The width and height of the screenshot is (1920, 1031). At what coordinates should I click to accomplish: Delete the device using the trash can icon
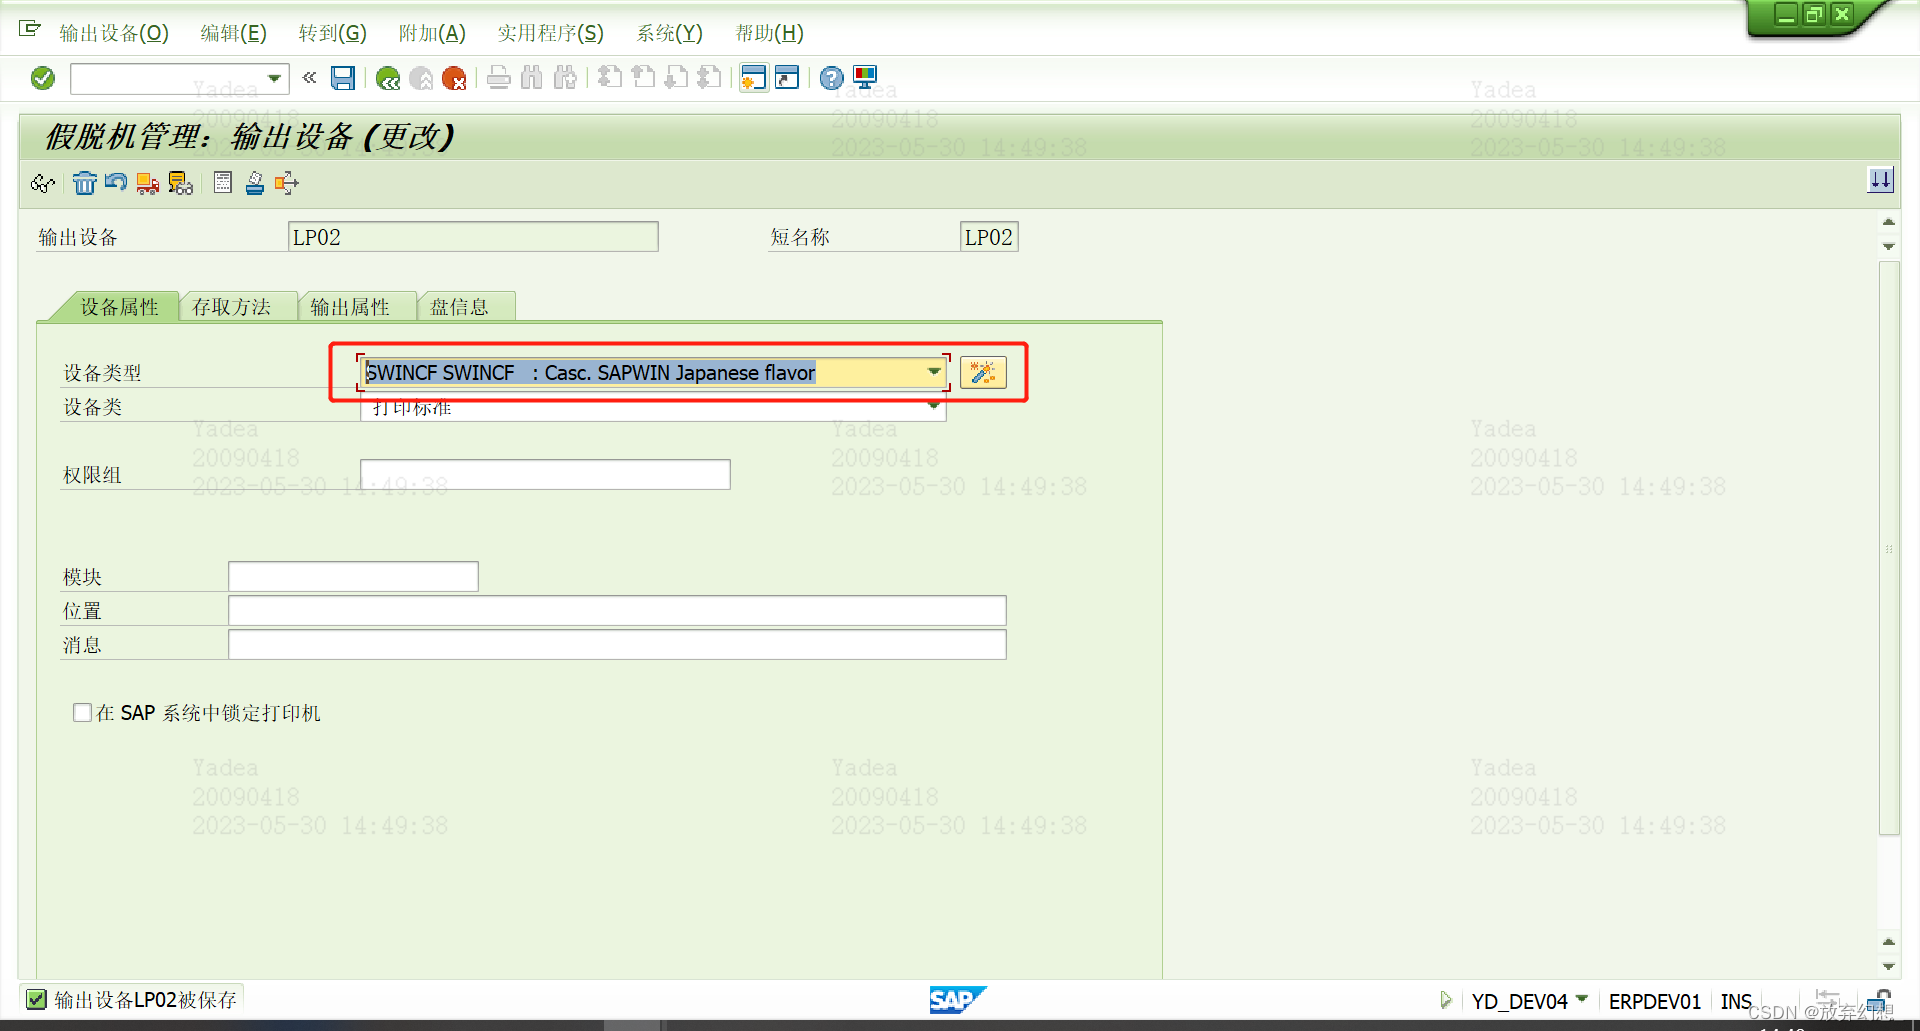pos(84,183)
